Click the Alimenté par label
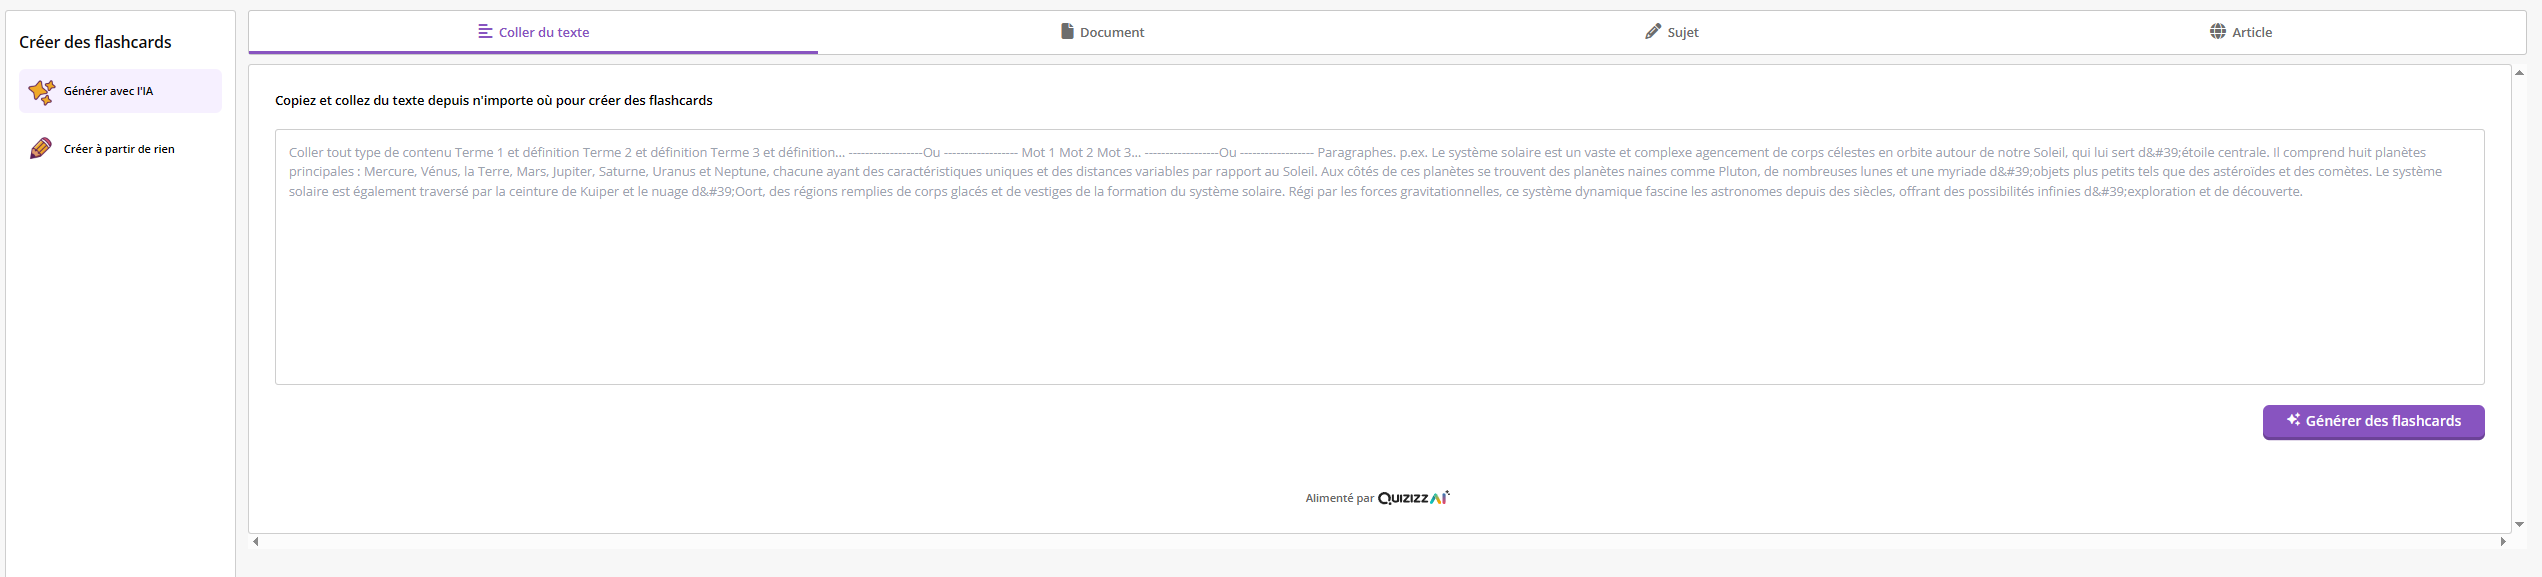Image resolution: width=2542 pixels, height=577 pixels. tap(1339, 498)
